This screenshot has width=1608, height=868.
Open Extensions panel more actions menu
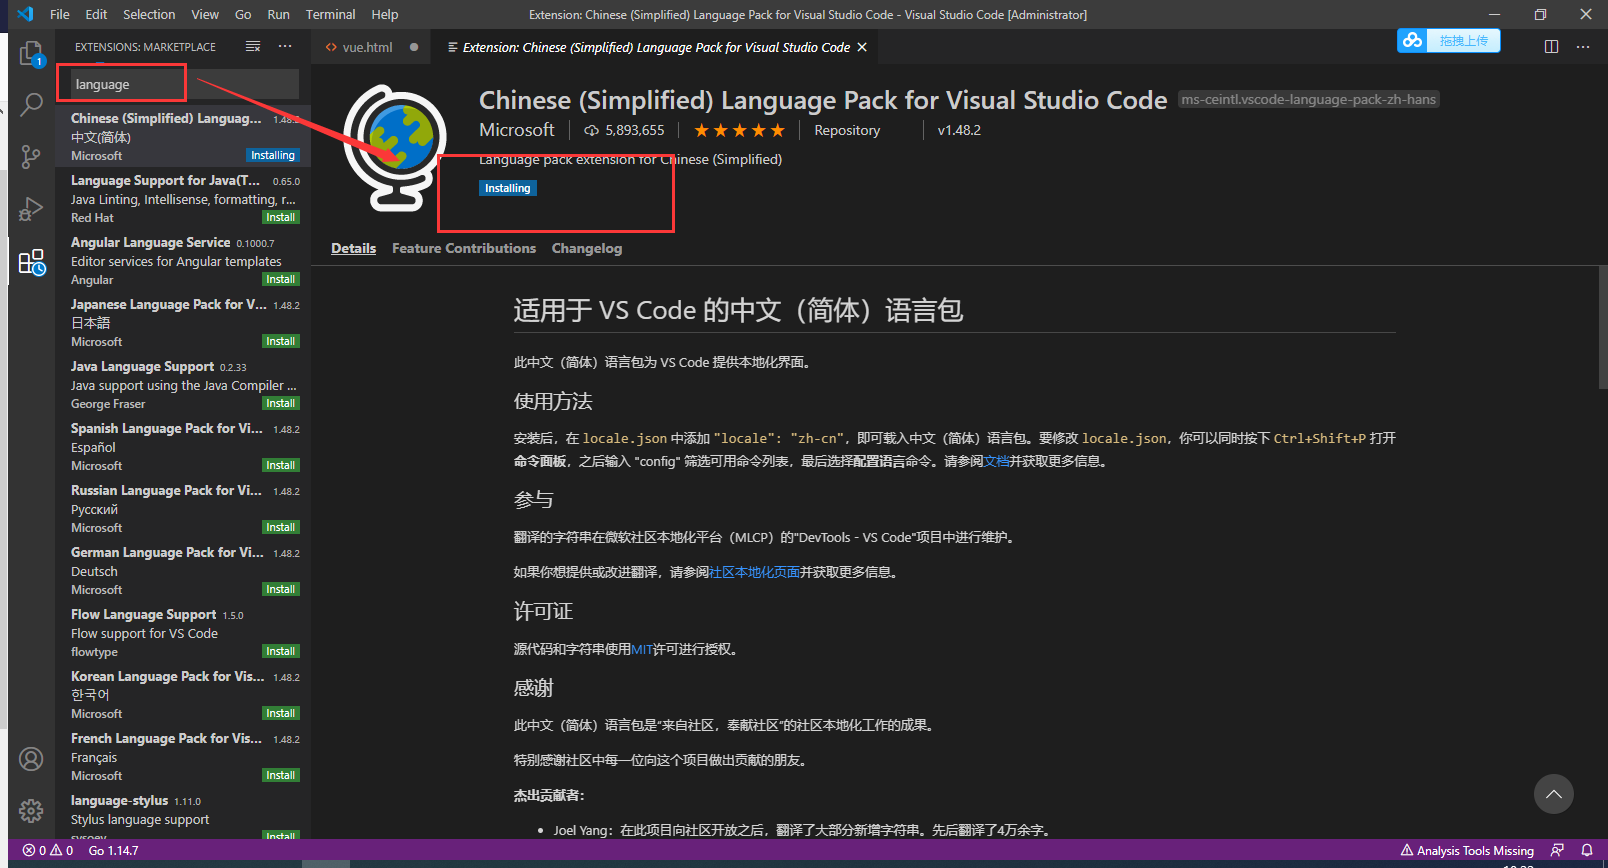pos(285,46)
